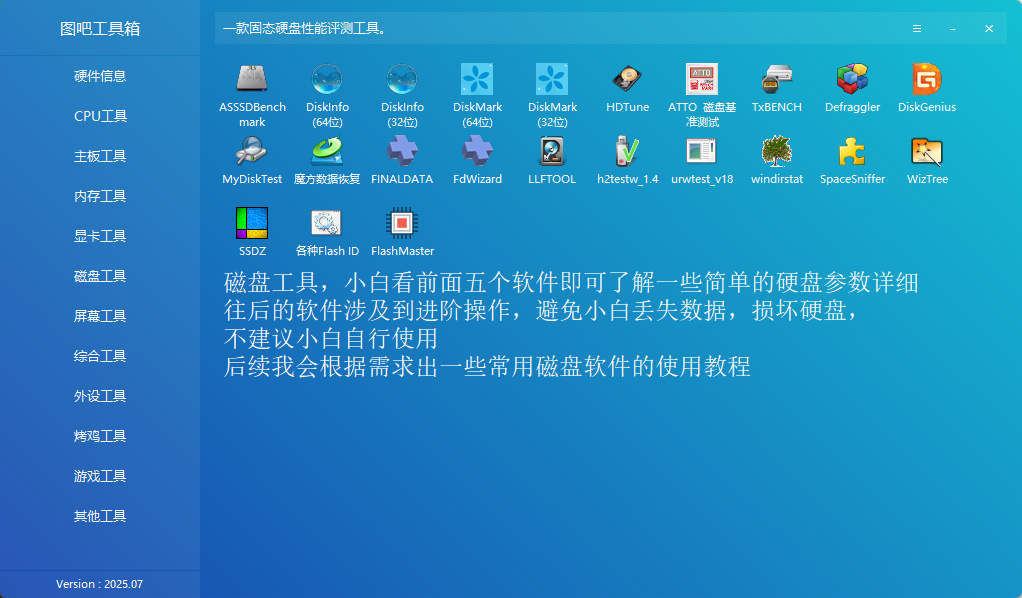Open urwtest_v18 tool

point(702,160)
